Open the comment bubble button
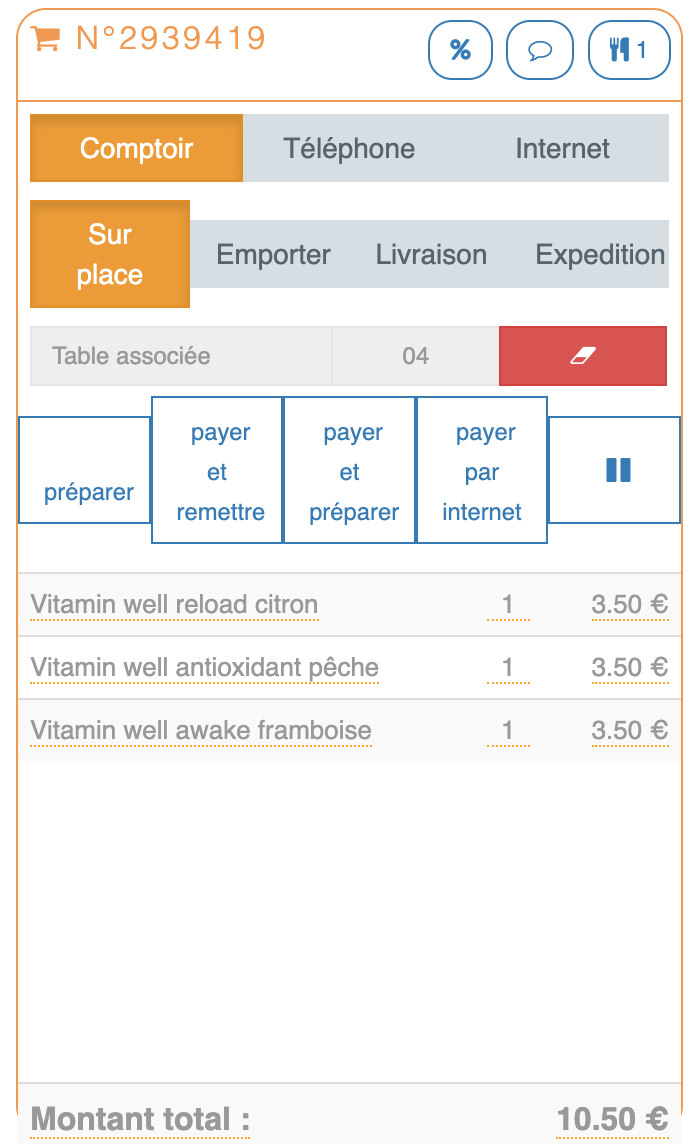 coord(540,49)
